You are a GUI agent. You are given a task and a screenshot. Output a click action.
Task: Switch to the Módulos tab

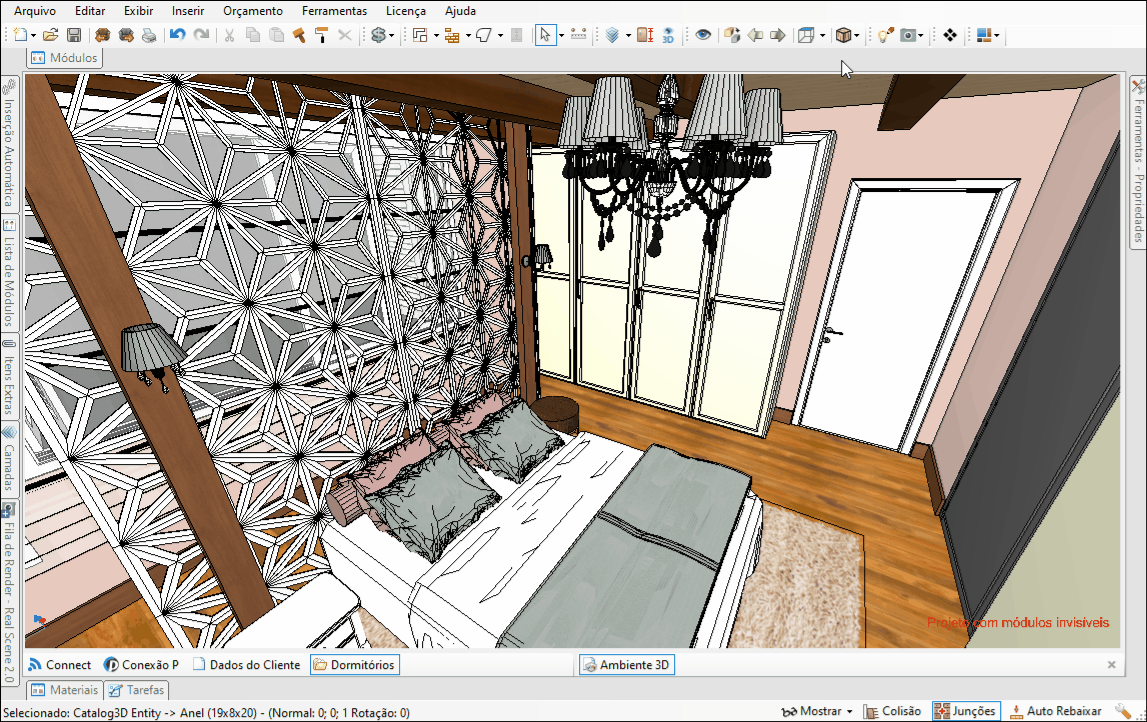(x=64, y=58)
